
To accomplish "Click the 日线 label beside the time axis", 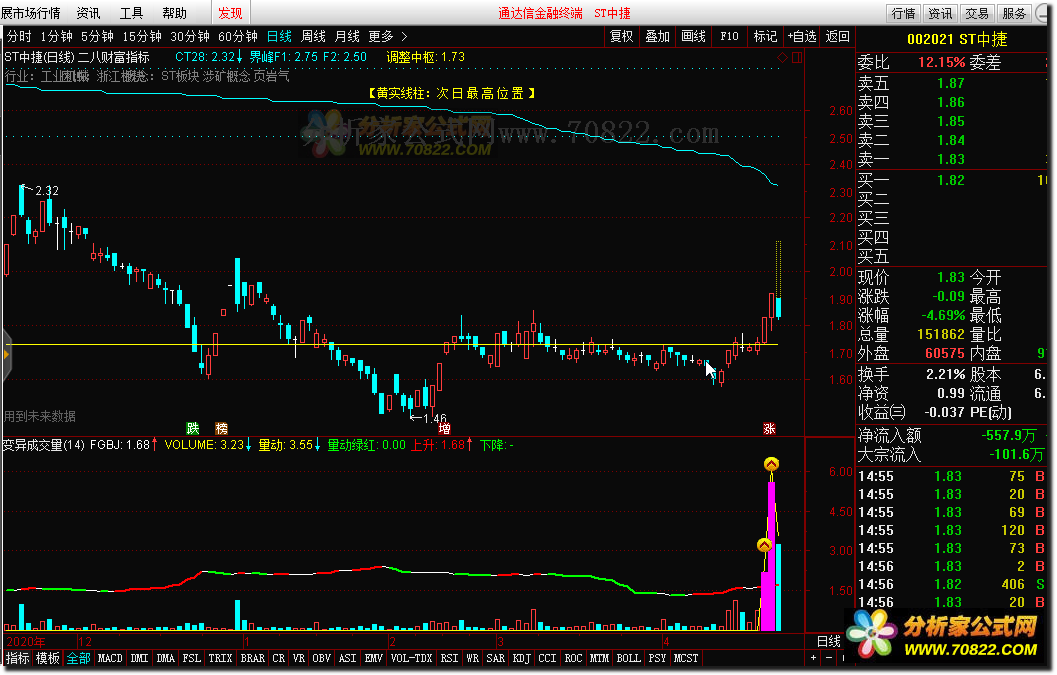I will click(x=828, y=641).
